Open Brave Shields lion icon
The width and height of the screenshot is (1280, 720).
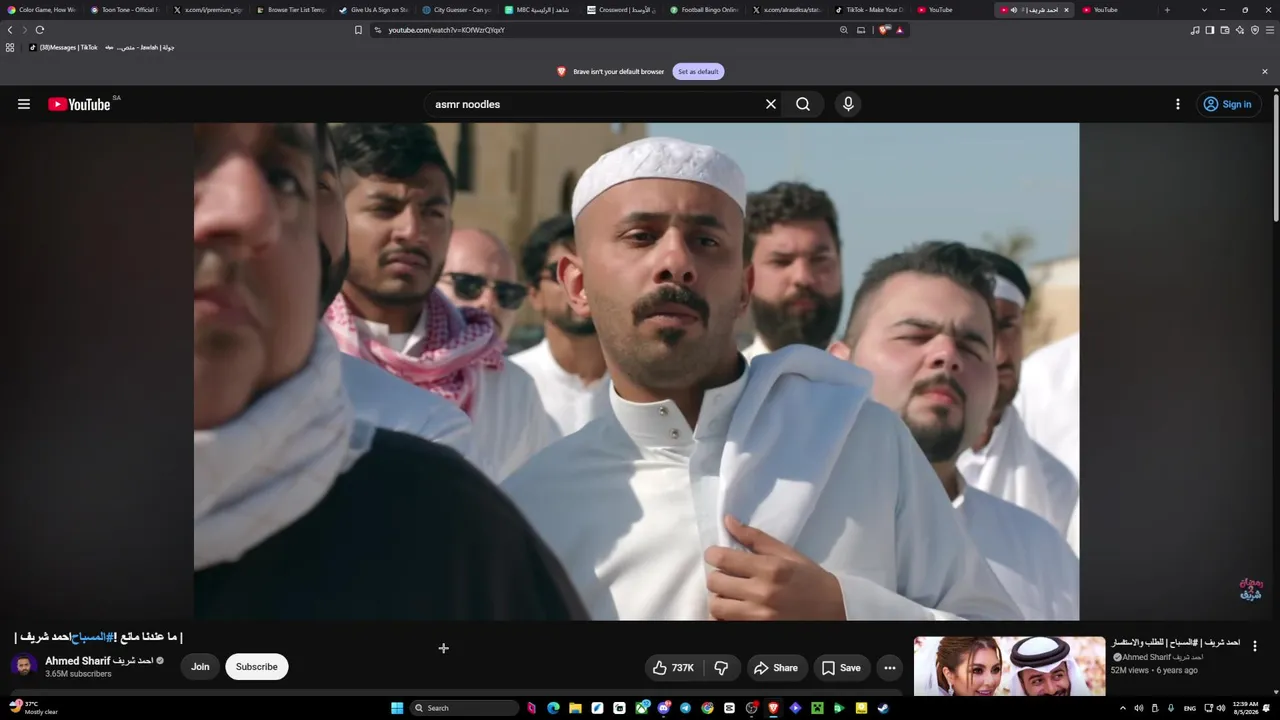[886, 30]
